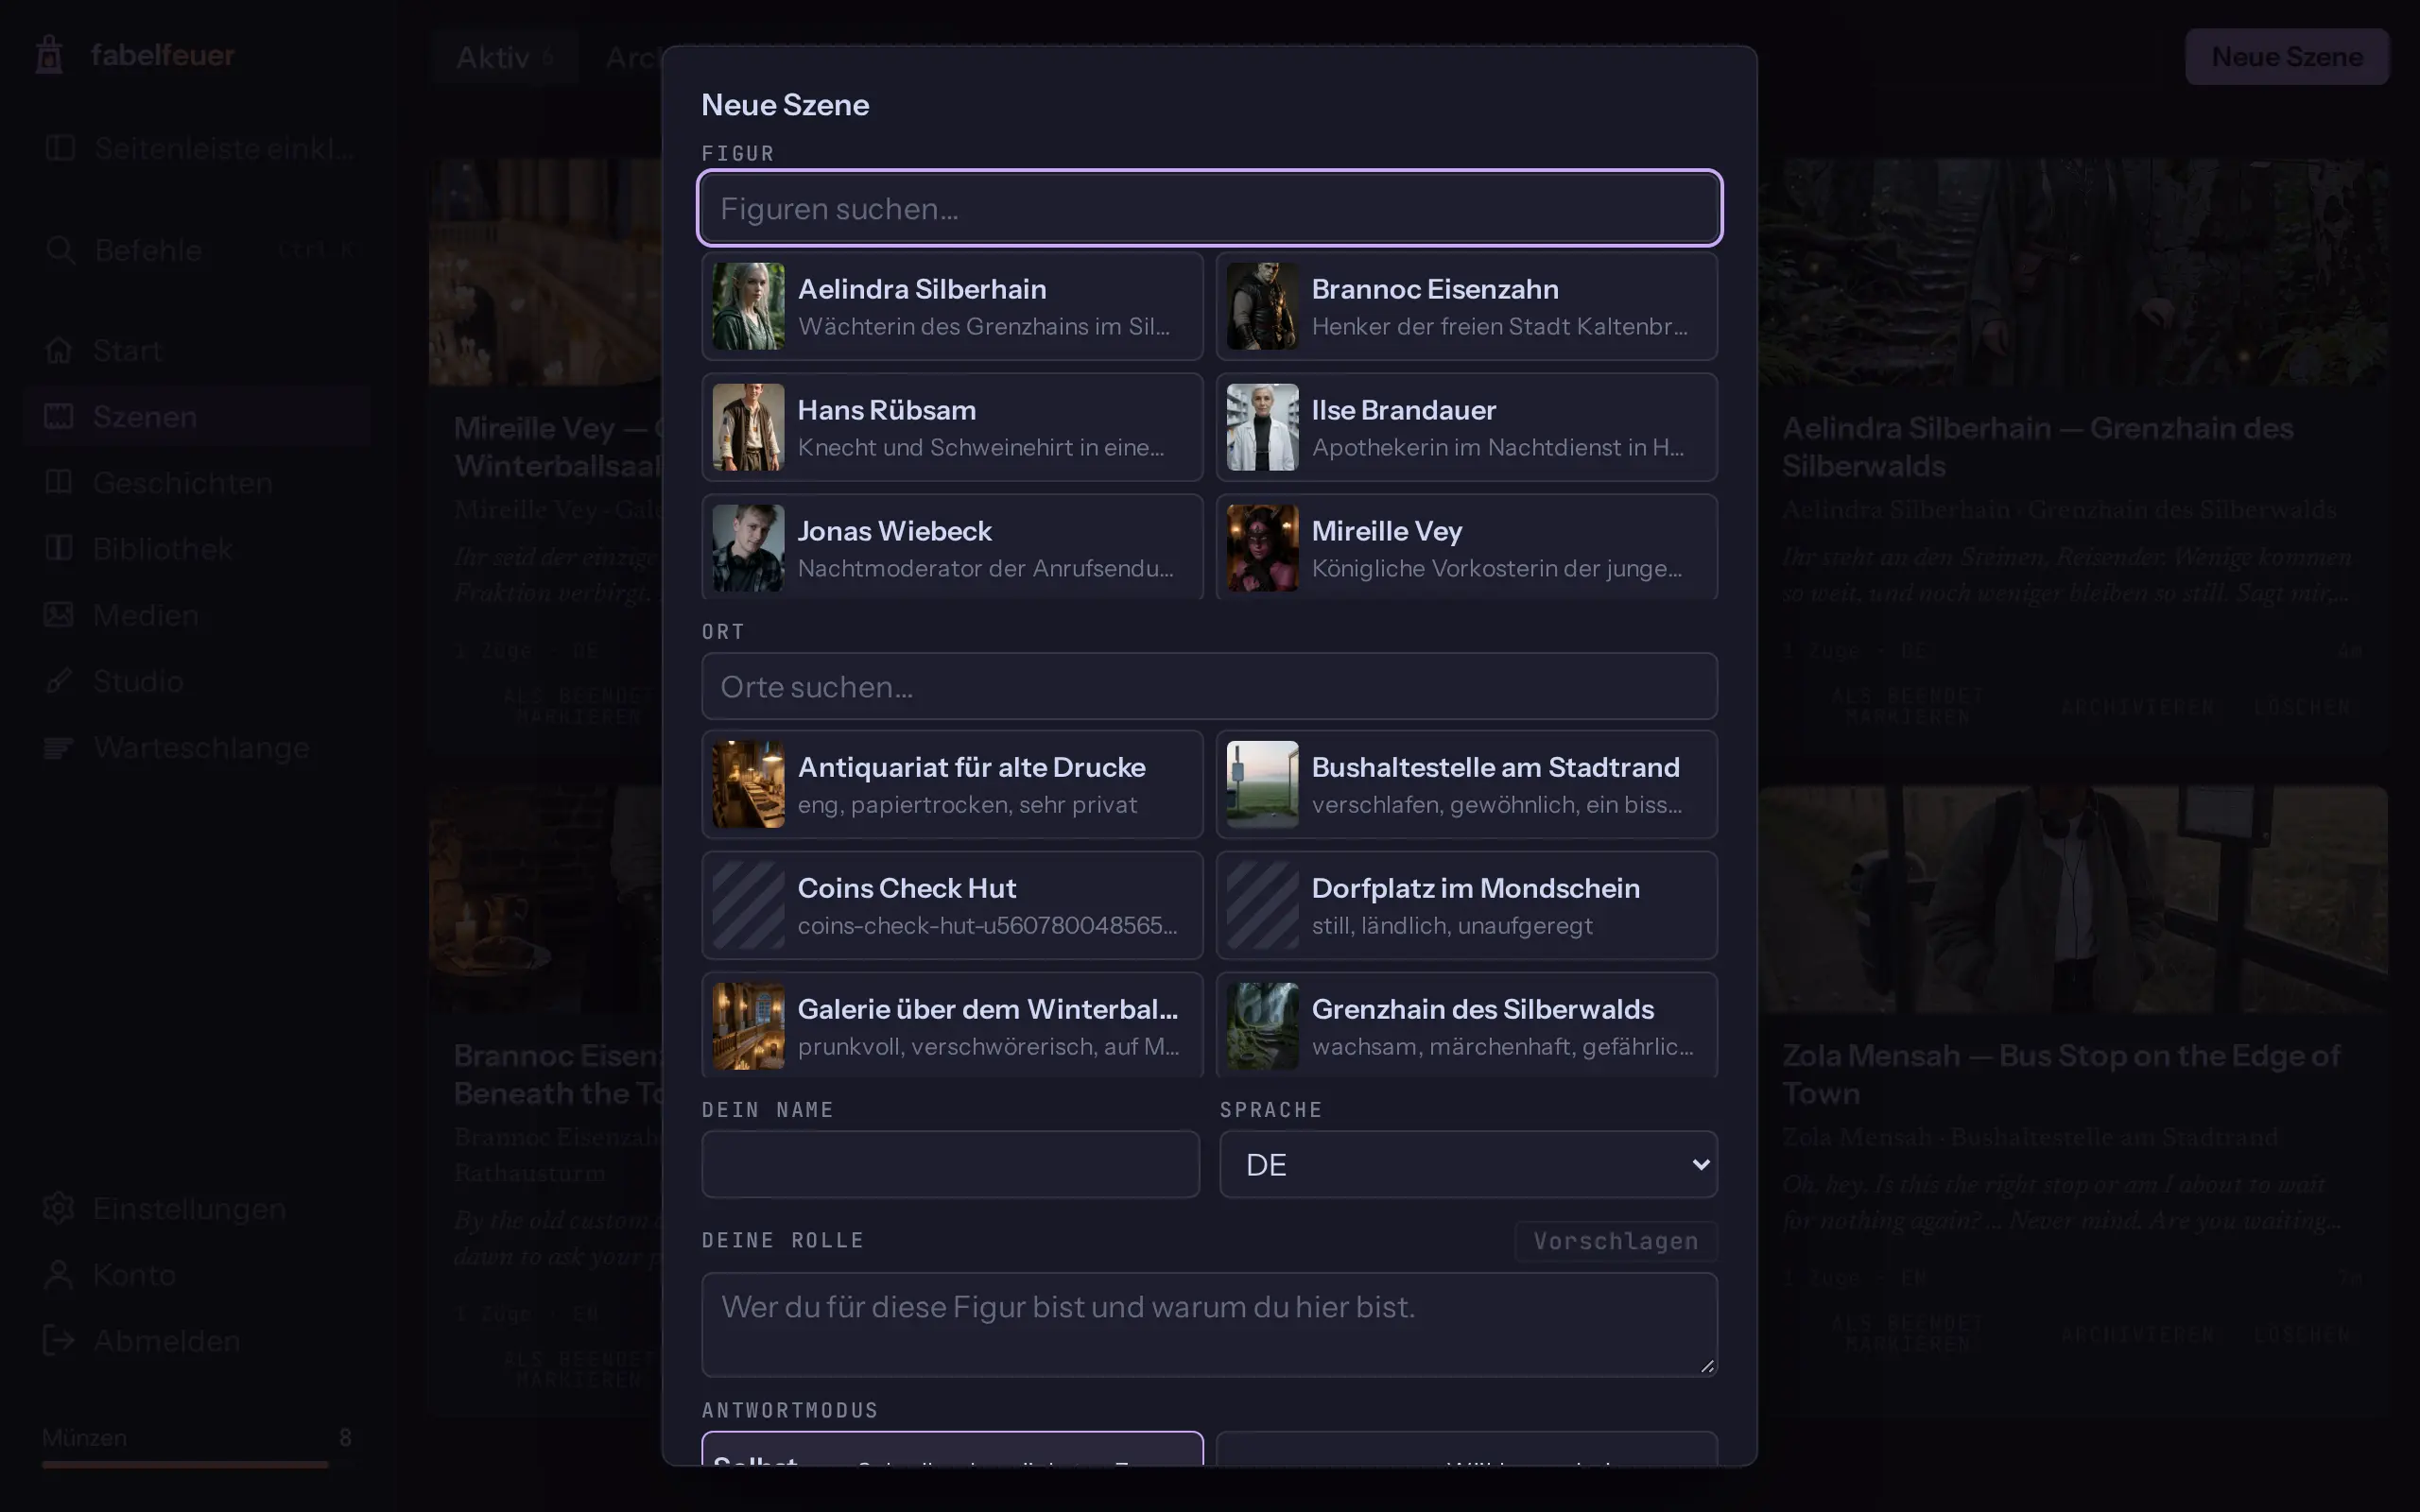This screenshot has height=1512, width=2420.
Task: Open the Warteschlange queue icon
Action: tap(59, 747)
